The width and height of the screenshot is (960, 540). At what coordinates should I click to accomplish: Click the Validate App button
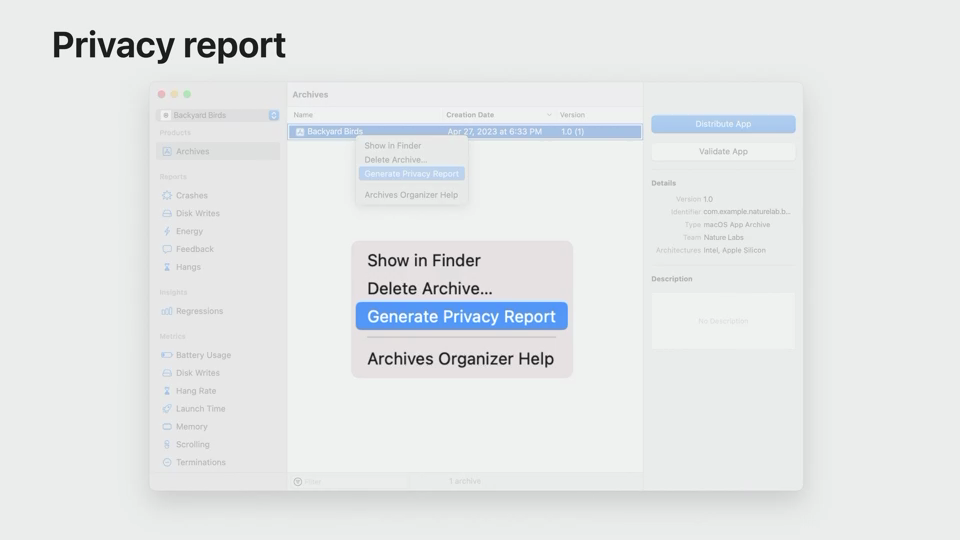click(723, 151)
